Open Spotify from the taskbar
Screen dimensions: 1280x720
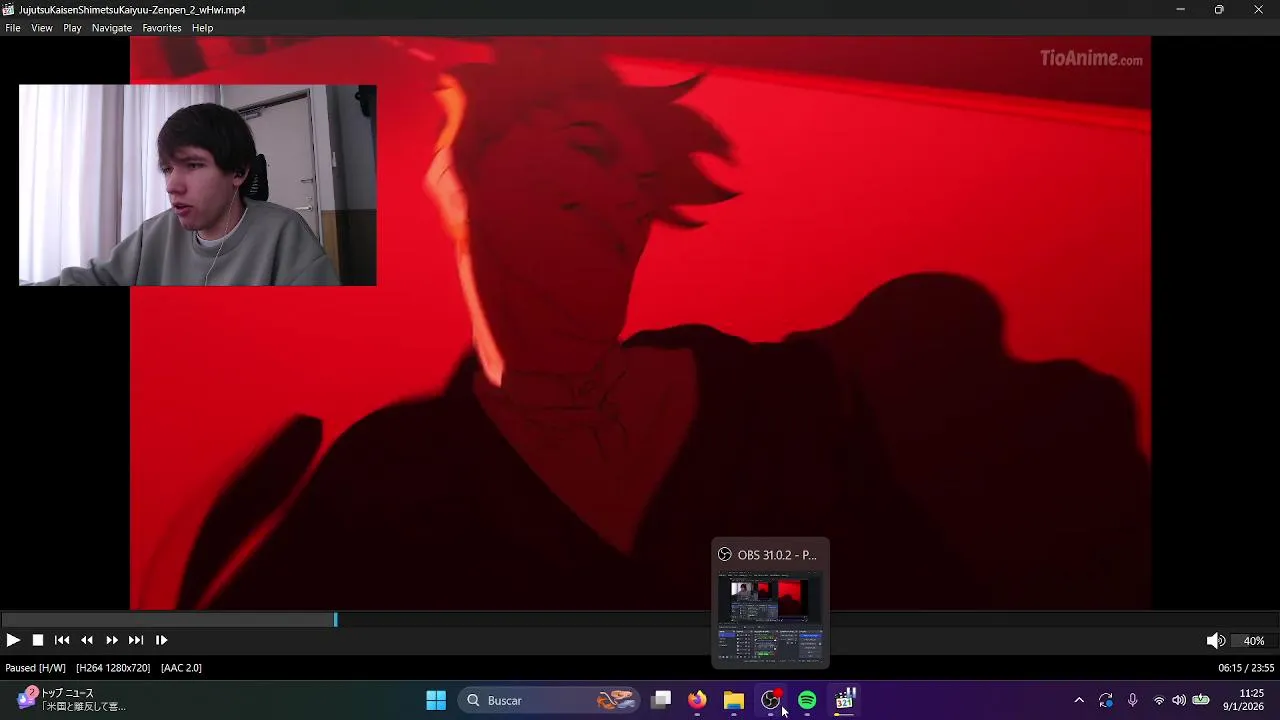point(807,700)
